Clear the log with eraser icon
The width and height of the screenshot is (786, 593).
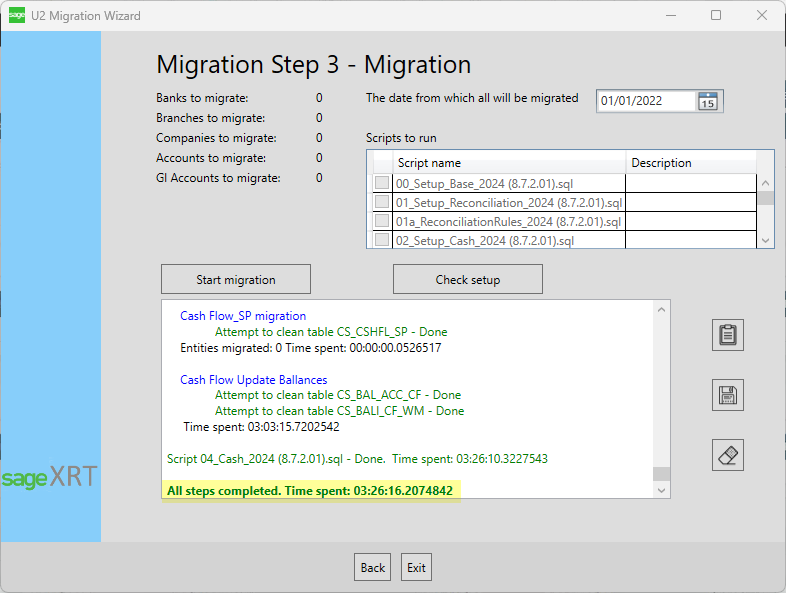728,455
